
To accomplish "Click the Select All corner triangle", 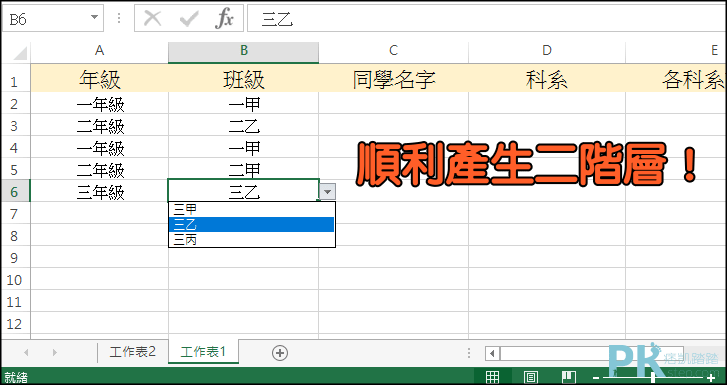I will coord(19,53).
